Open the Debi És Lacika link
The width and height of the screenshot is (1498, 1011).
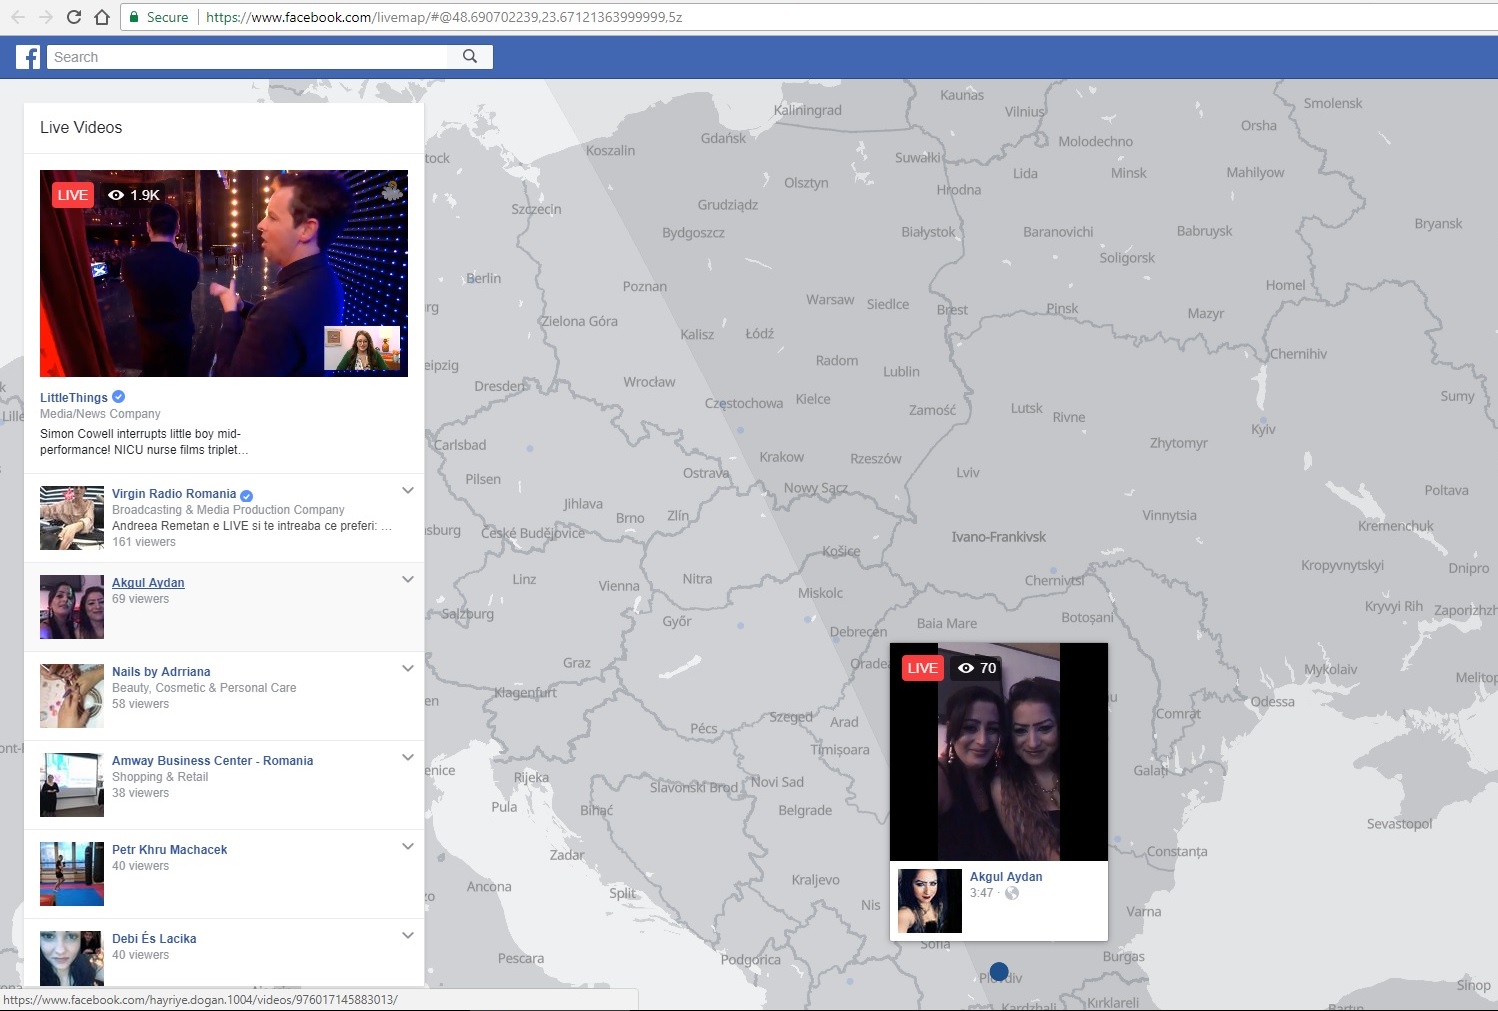pyautogui.click(x=154, y=939)
